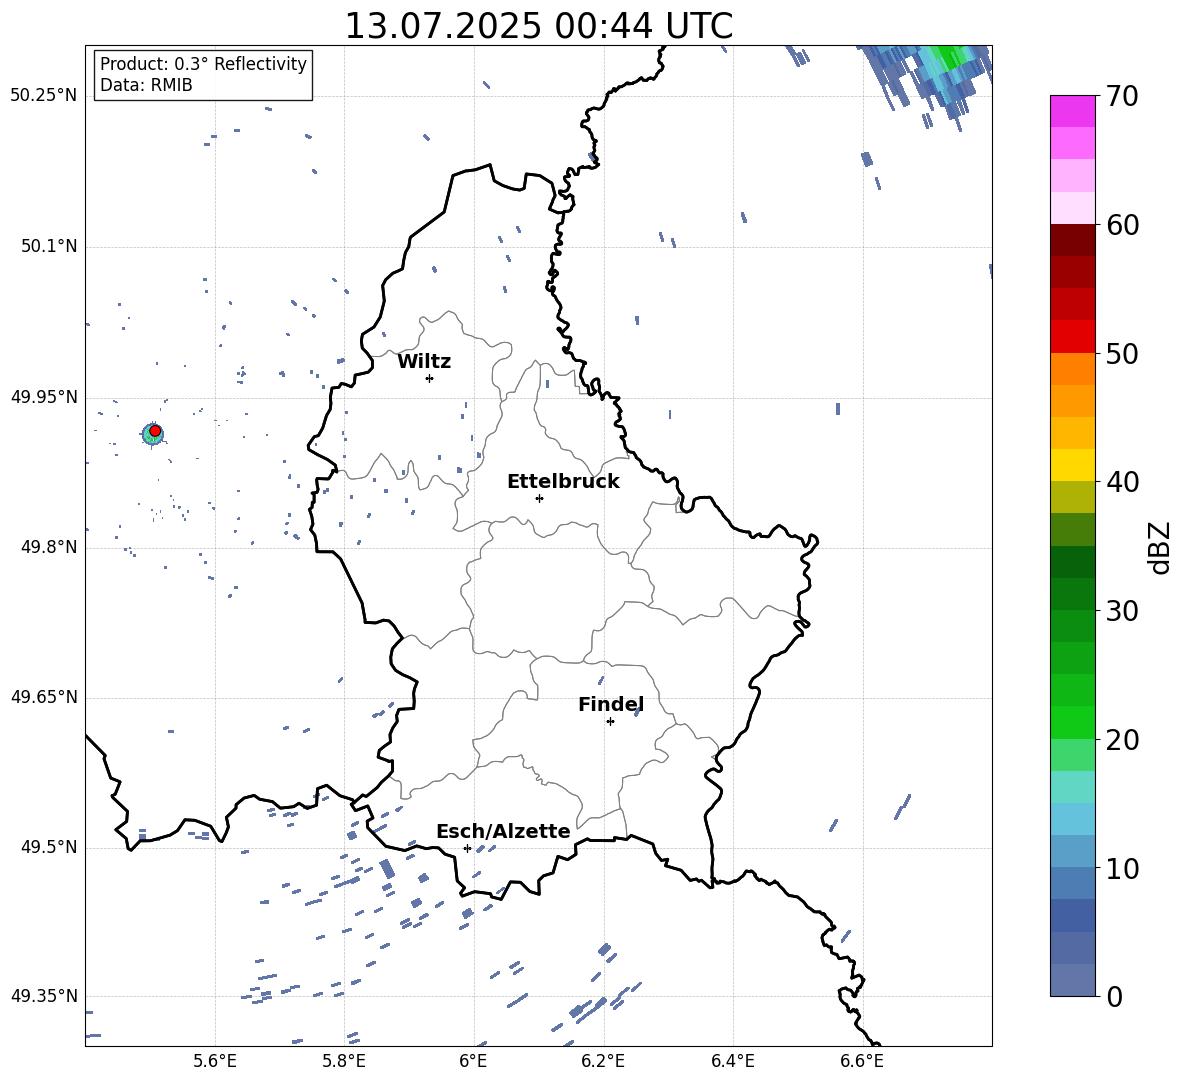The height and width of the screenshot is (1081, 1184).
Task: Click the 40 colorbar tick label
Action: pyautogui.click(x=1122, y=482)
